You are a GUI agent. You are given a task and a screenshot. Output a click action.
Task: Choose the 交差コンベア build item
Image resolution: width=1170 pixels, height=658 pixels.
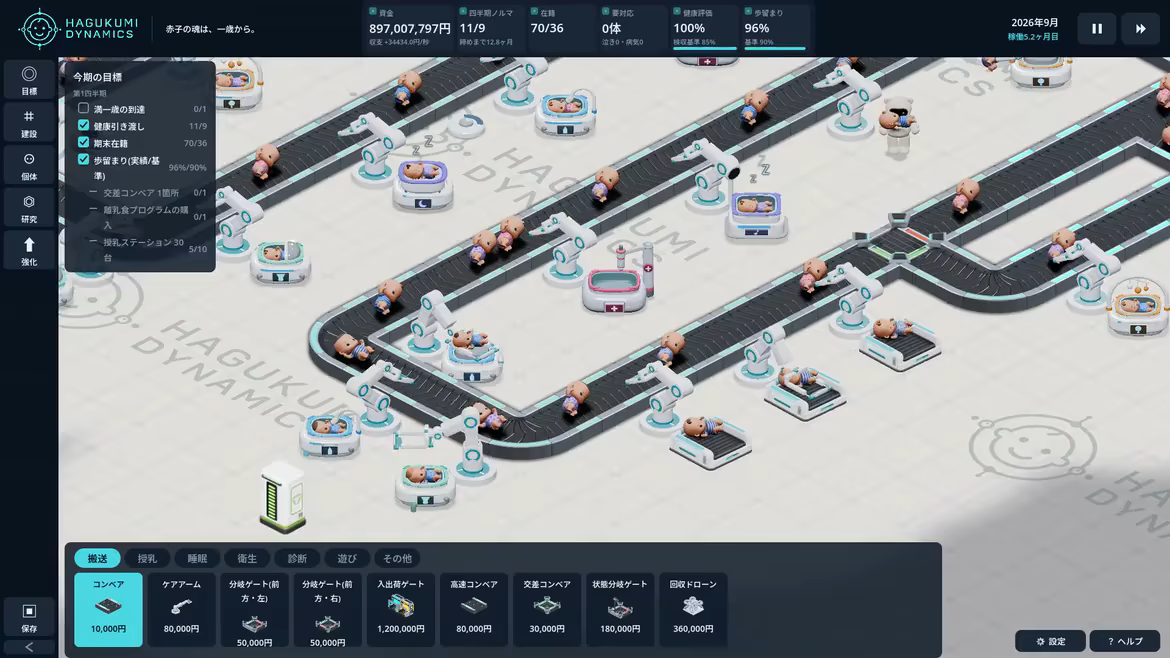(547, 609)
